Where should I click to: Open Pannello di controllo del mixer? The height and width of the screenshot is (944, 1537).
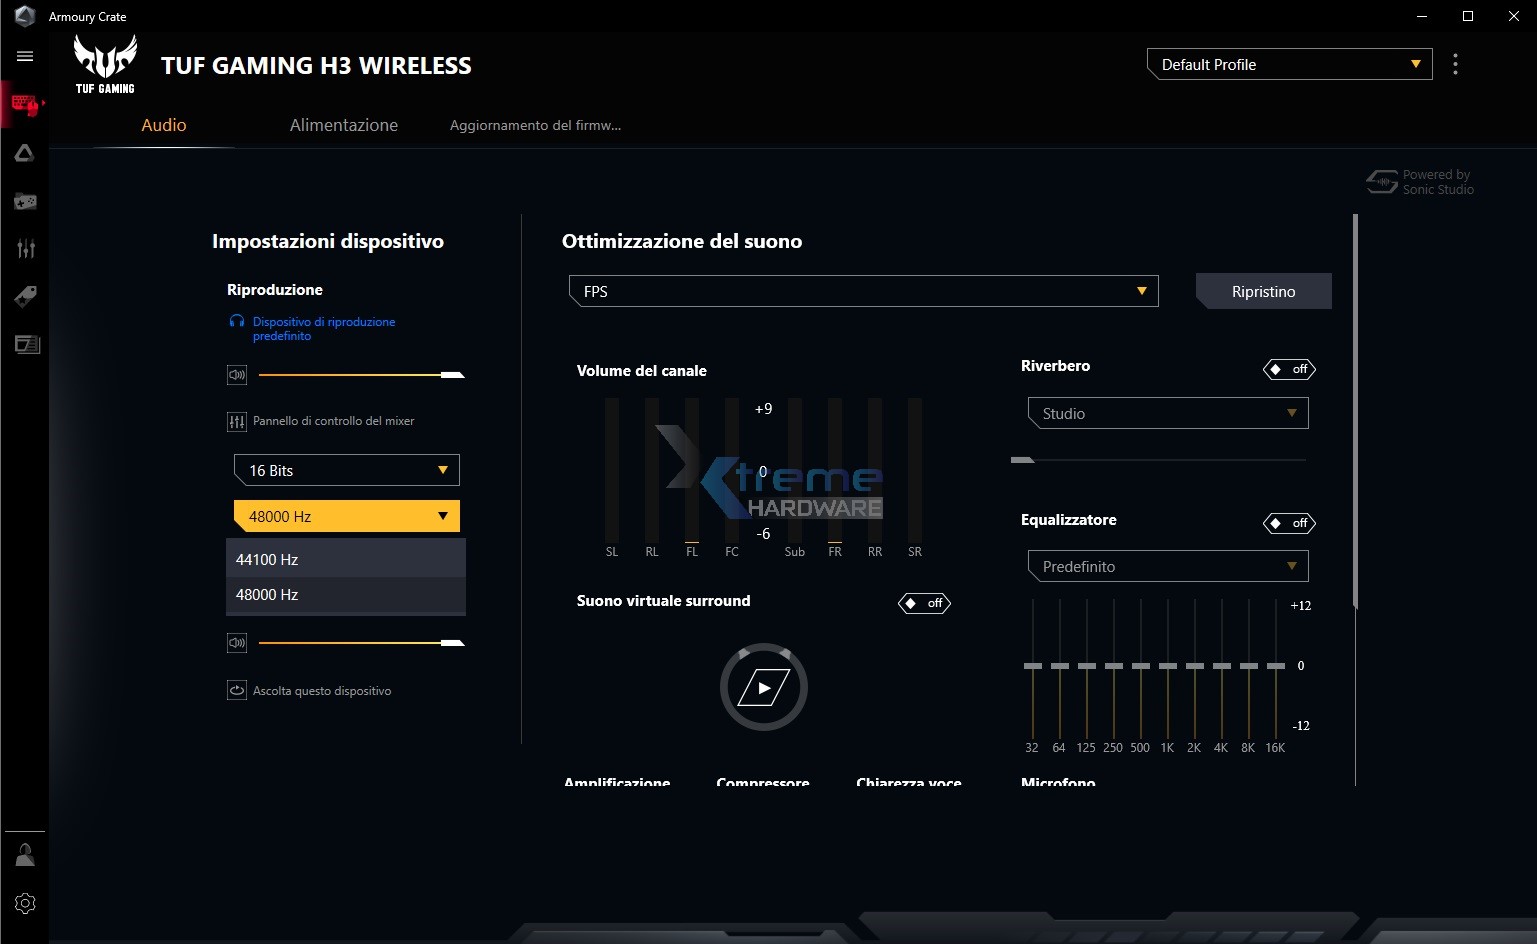pyautogui.click(x=332, y=421)
